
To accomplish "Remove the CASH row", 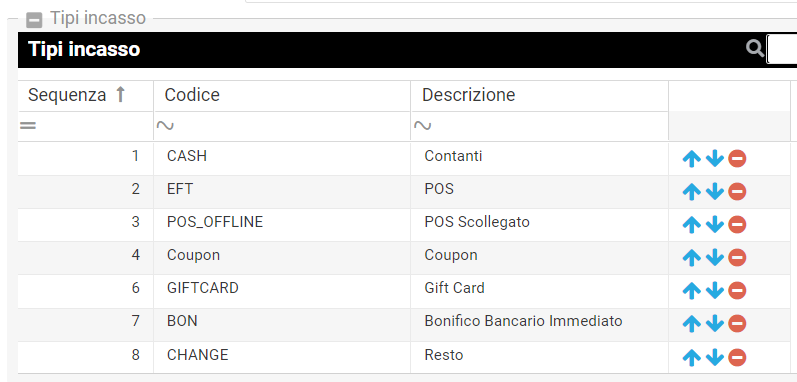I will [x=737, y=159].
